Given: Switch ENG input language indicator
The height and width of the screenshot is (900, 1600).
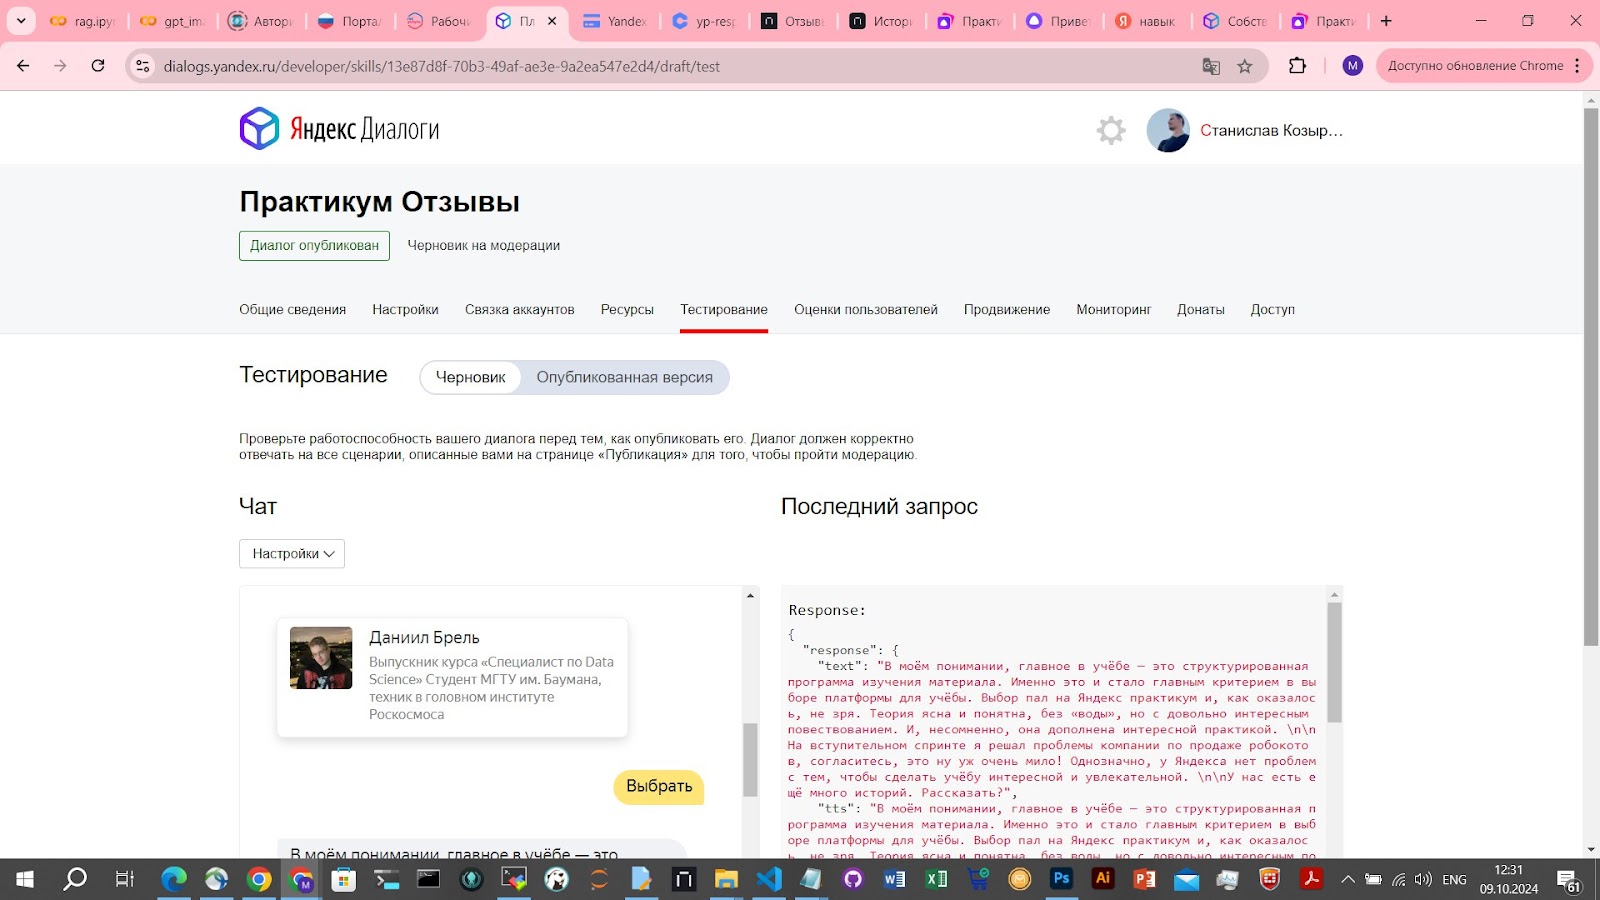Looking at the screenshot, I should [x=1455, y=880].
